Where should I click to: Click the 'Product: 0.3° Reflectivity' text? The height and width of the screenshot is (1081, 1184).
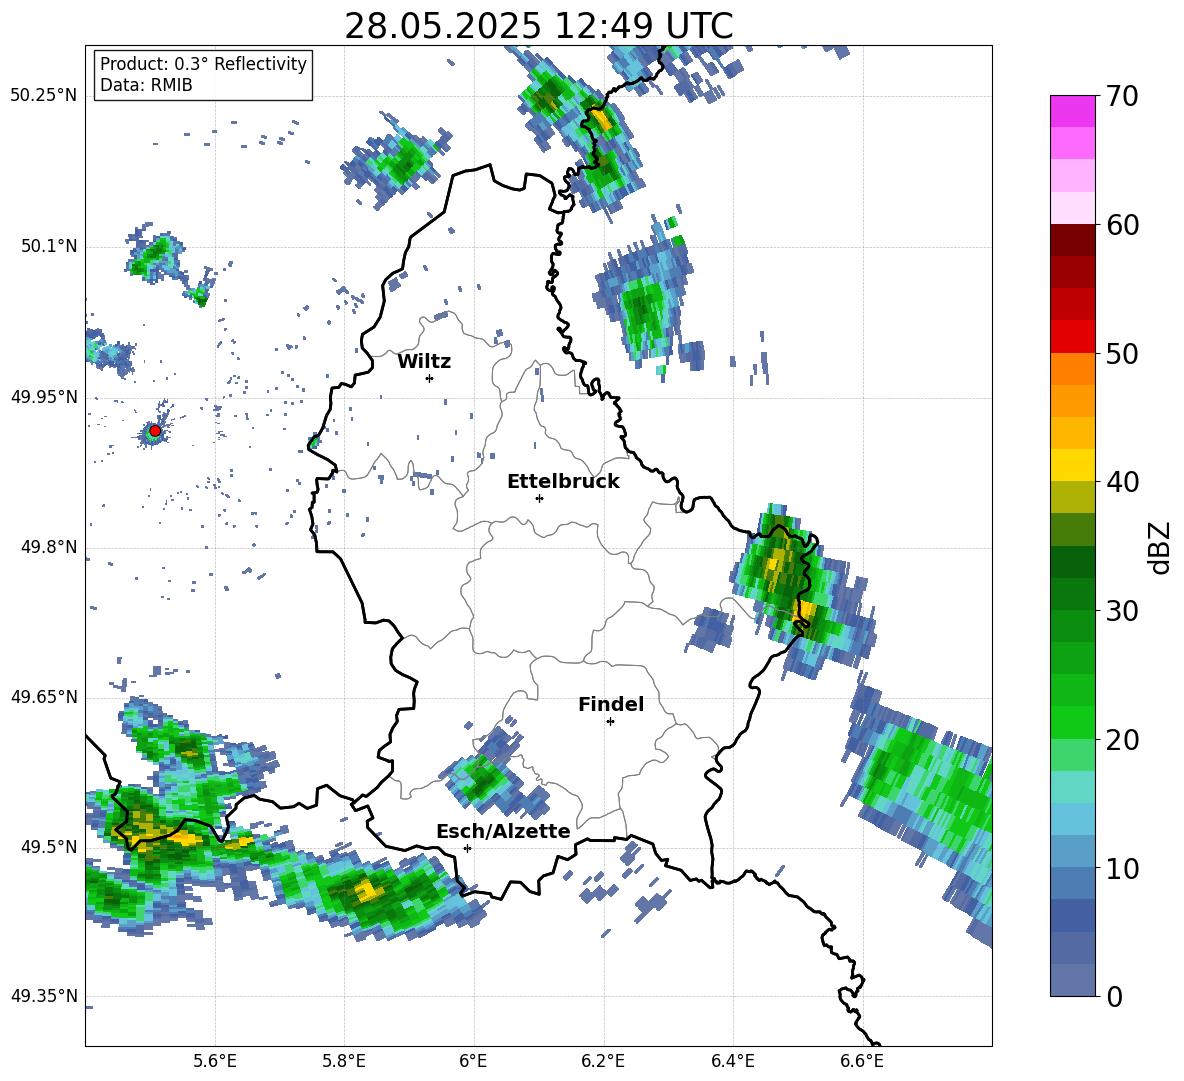coord(203,63)
